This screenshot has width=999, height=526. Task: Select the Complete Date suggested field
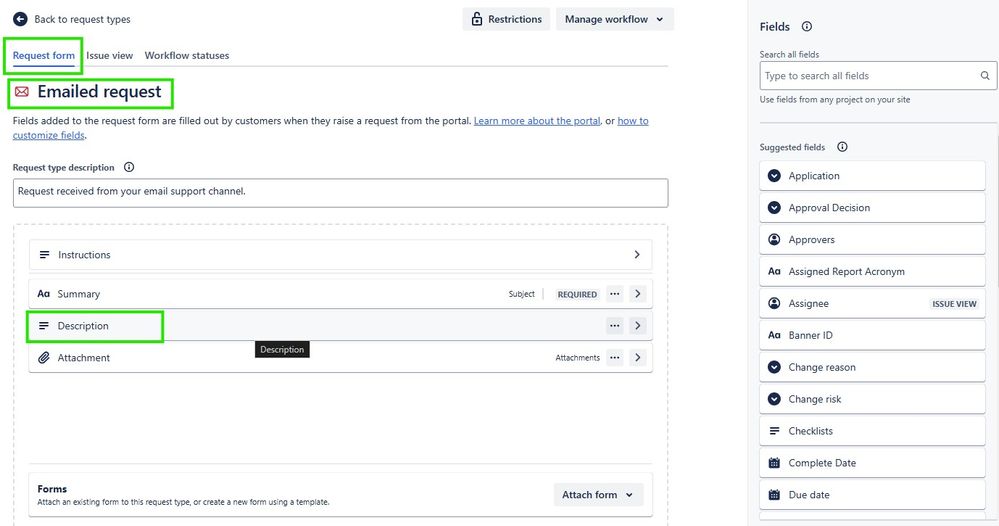pyautogui.click(x=872, y=463)
